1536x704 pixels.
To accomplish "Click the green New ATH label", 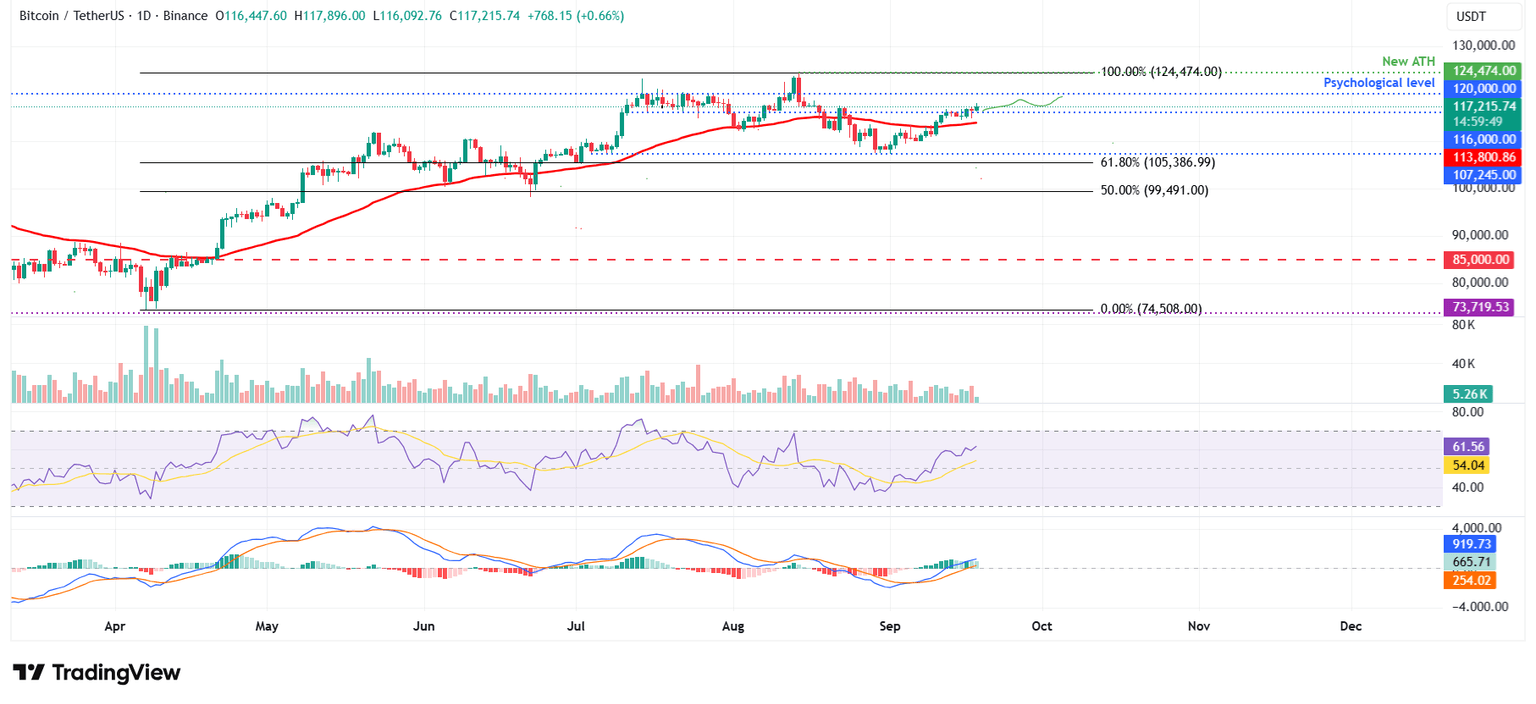I will pos(1408,61).
